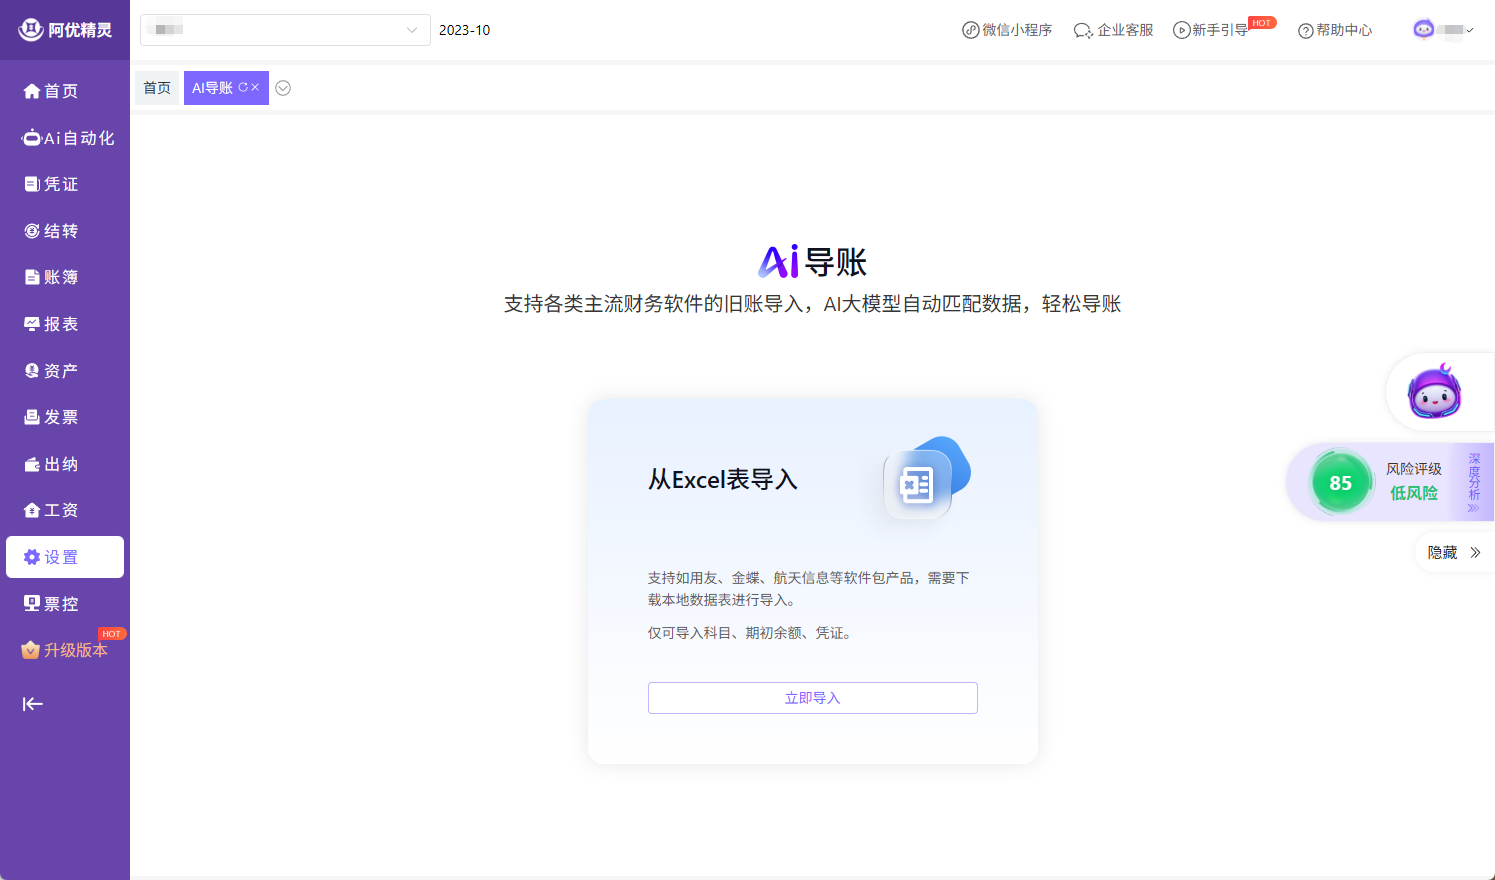Hide the risk rating widget

(1453, 553)
